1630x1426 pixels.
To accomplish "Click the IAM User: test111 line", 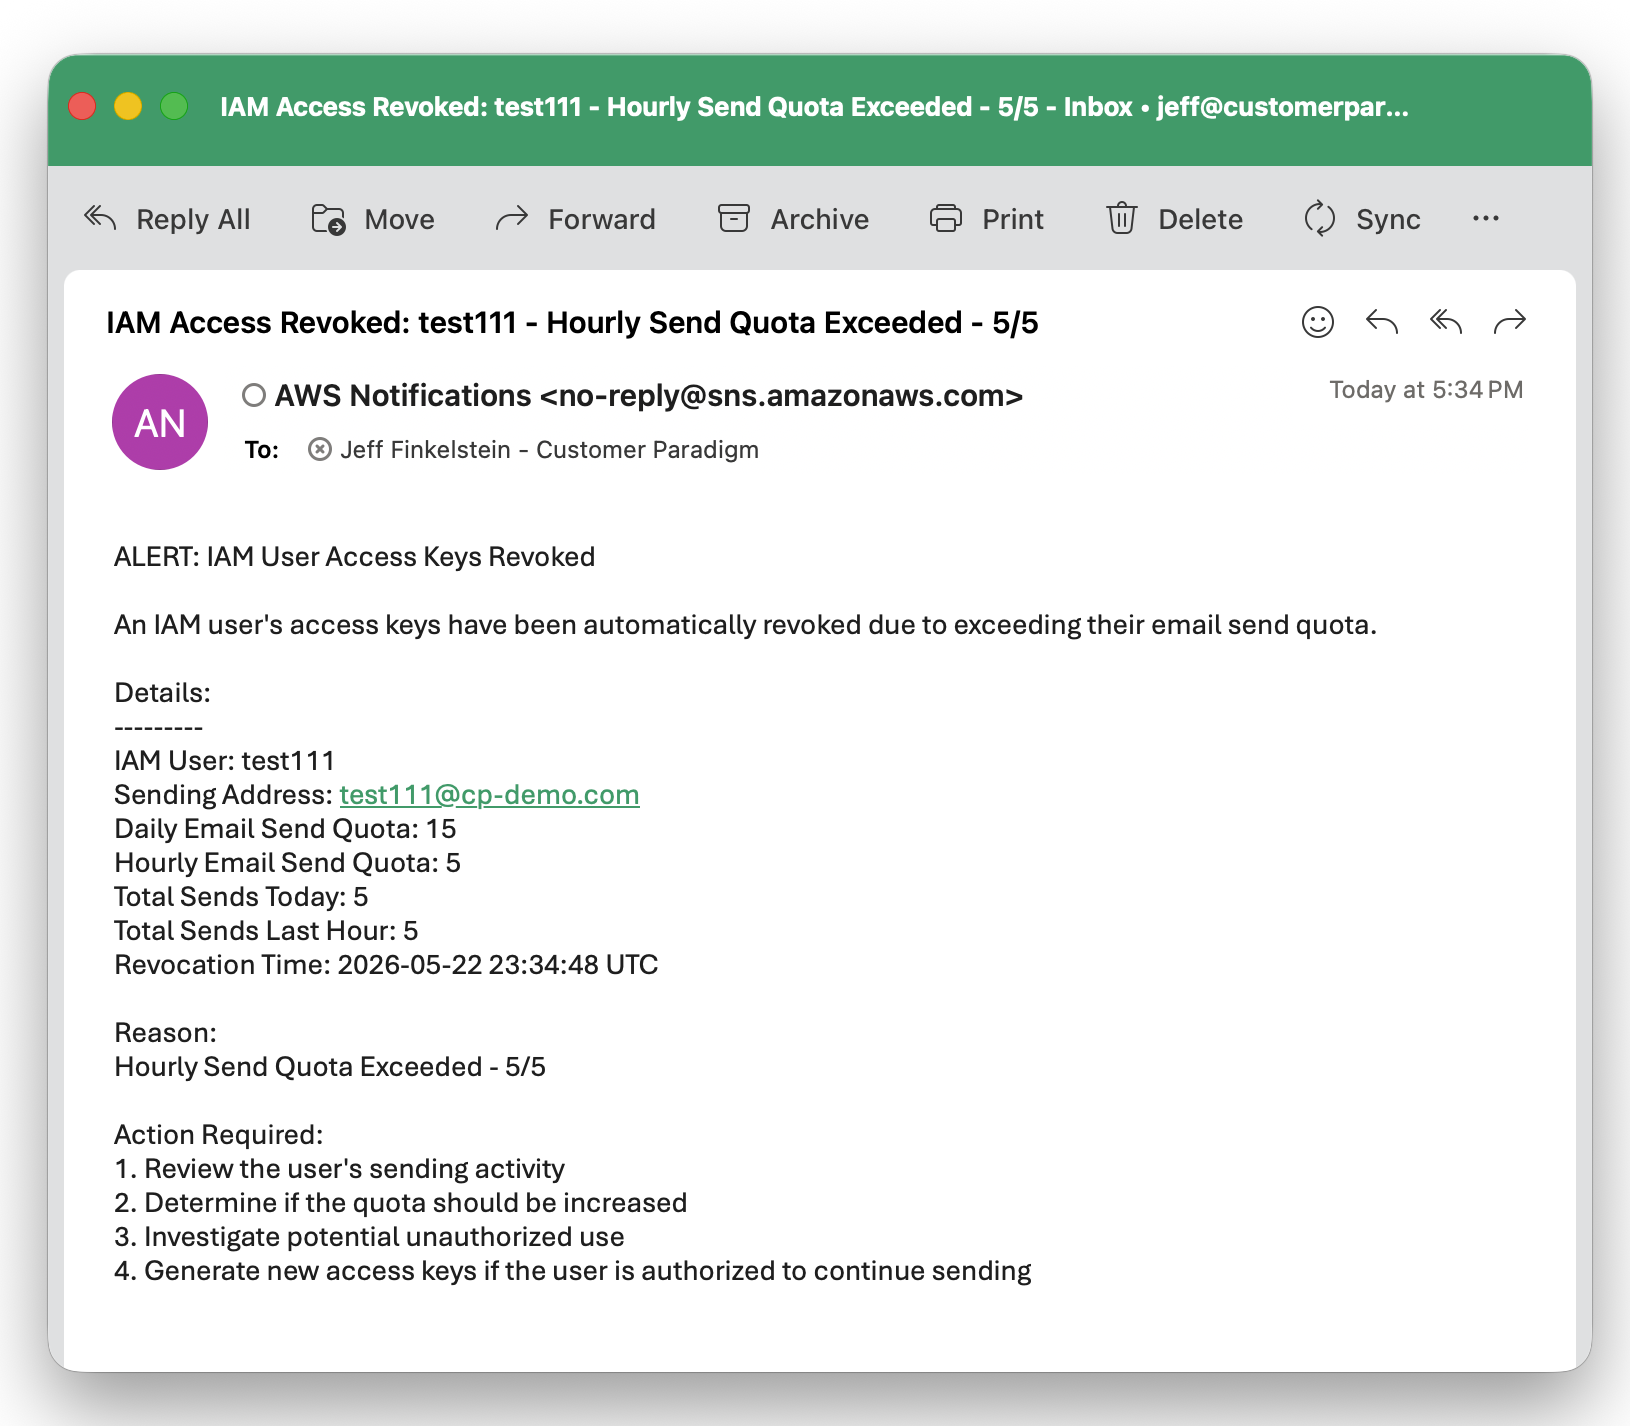I will (x=225, y=761).
